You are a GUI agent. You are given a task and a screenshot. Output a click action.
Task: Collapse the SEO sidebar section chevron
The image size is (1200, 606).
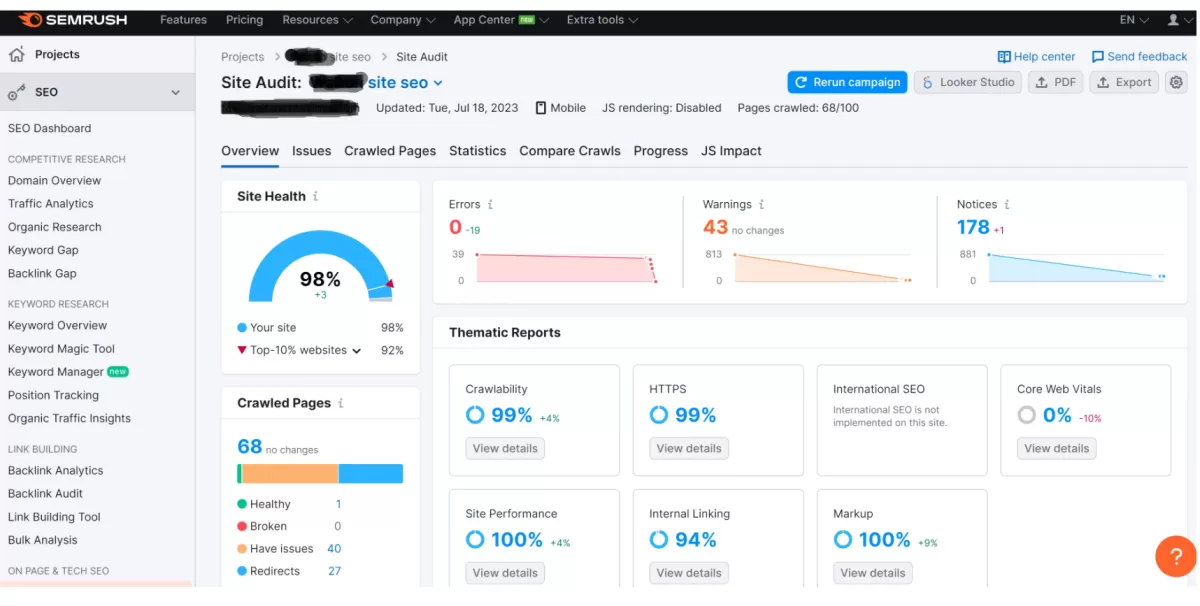point(176,92)
